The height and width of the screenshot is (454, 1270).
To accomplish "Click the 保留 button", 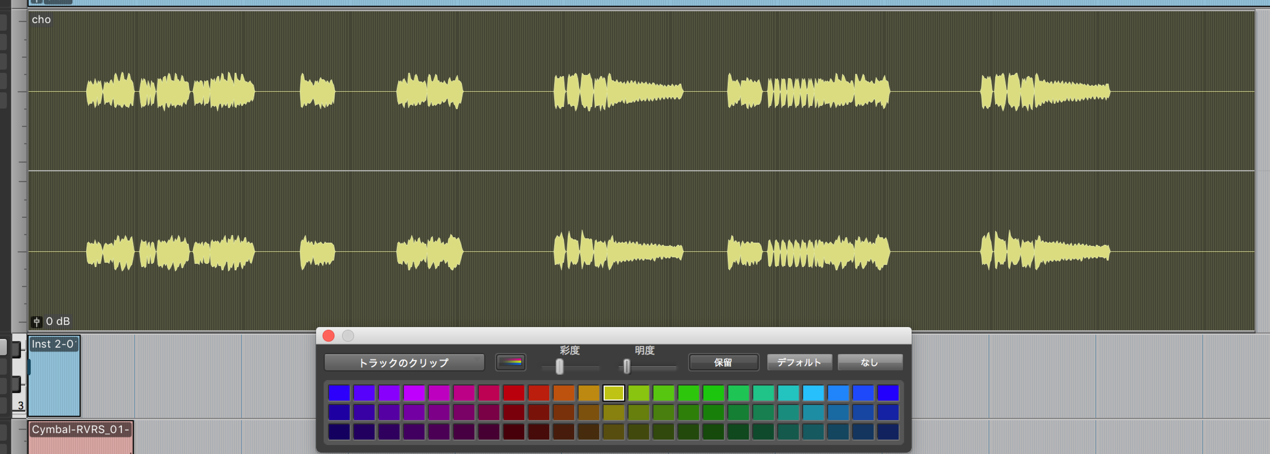I will point(723,362).
